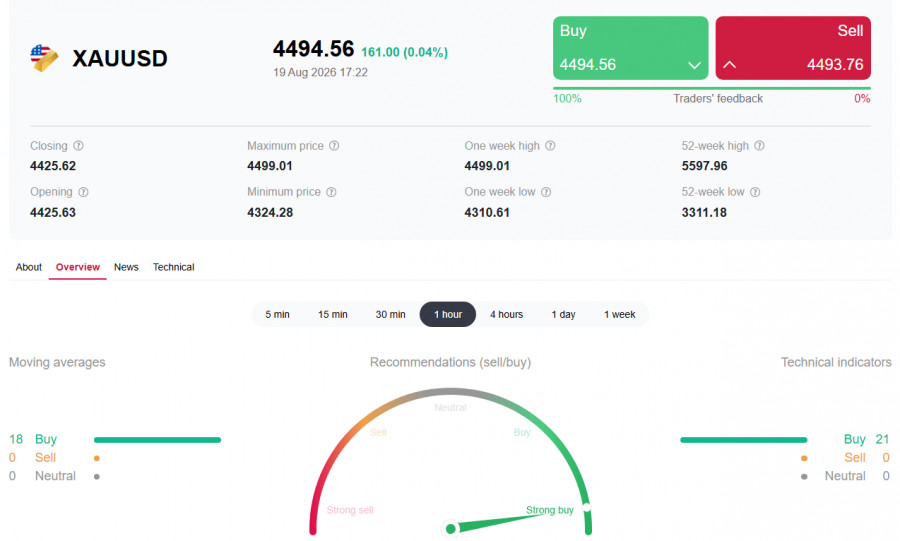Open the News tab
This screenshot has height=541, width=900.
(x=126, y=267)
